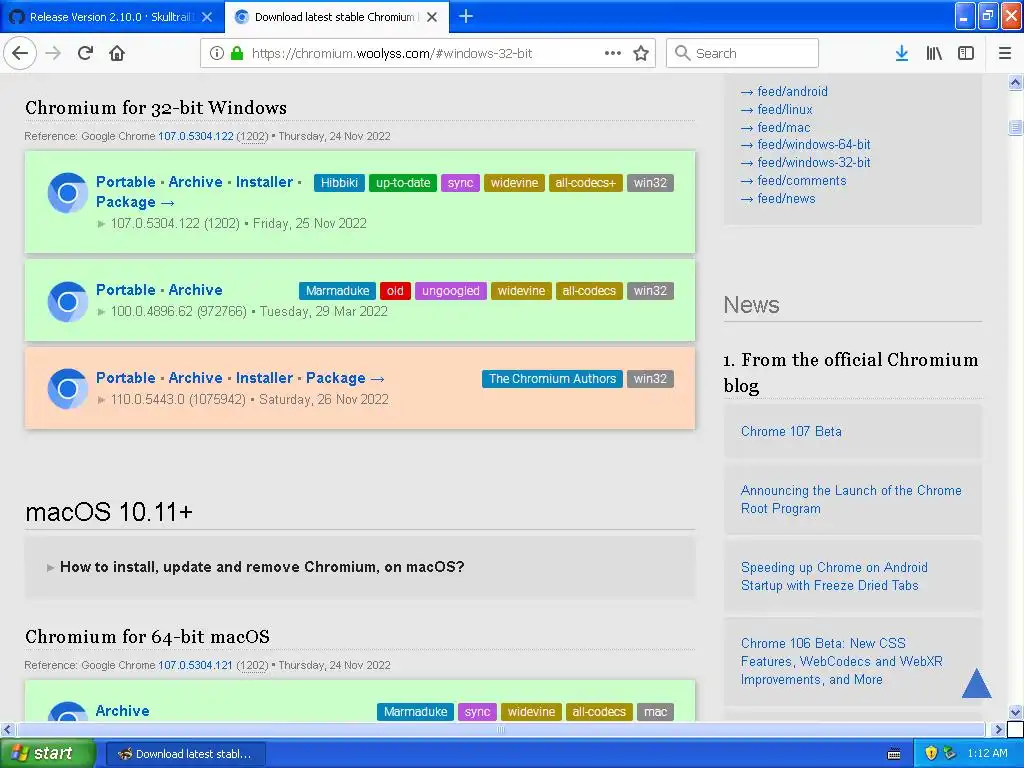Click Package in Chromium Authors row

point(345,377)
